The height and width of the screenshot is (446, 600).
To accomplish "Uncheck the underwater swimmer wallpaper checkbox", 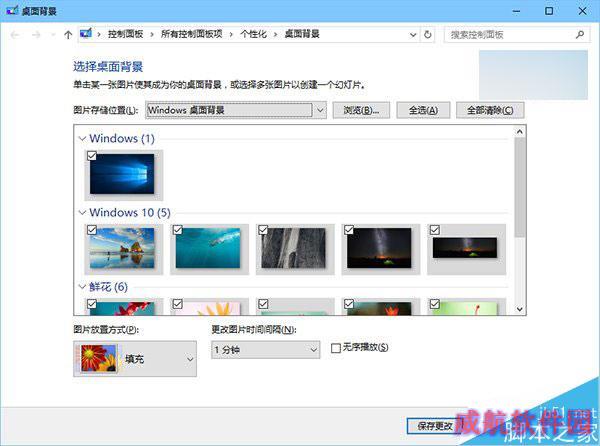I will pyautogui.click(x=178, y=230).
